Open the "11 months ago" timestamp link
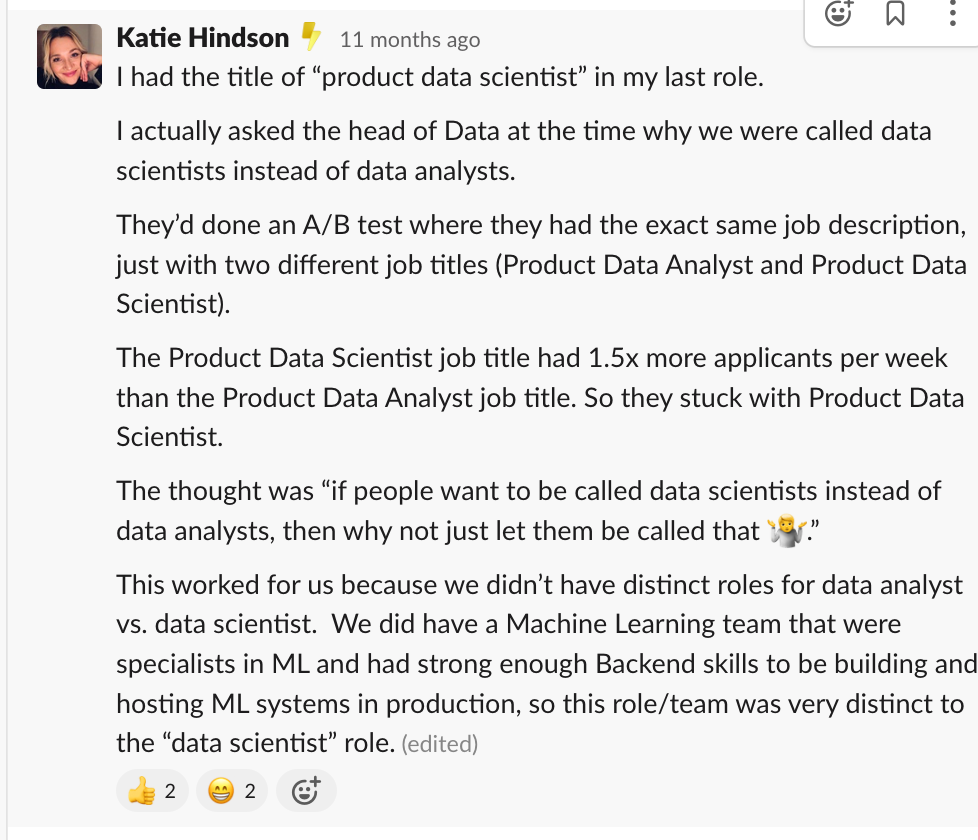978x840 pixels. pyautogui.click(x=410, y=40)
